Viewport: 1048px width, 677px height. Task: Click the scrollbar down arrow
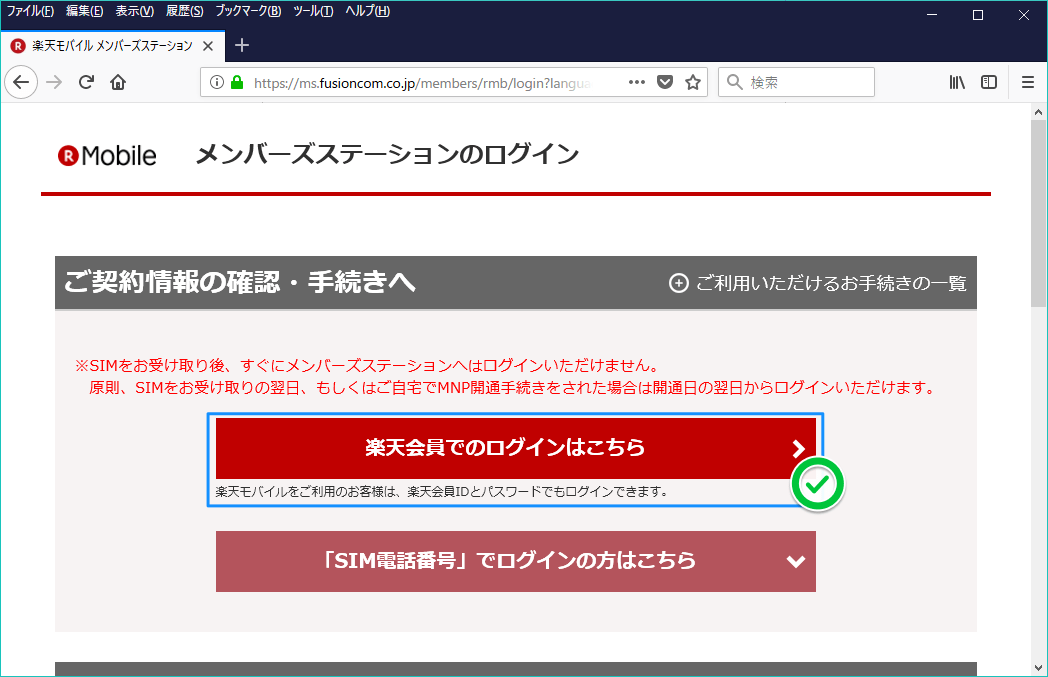click(1038, 668)
